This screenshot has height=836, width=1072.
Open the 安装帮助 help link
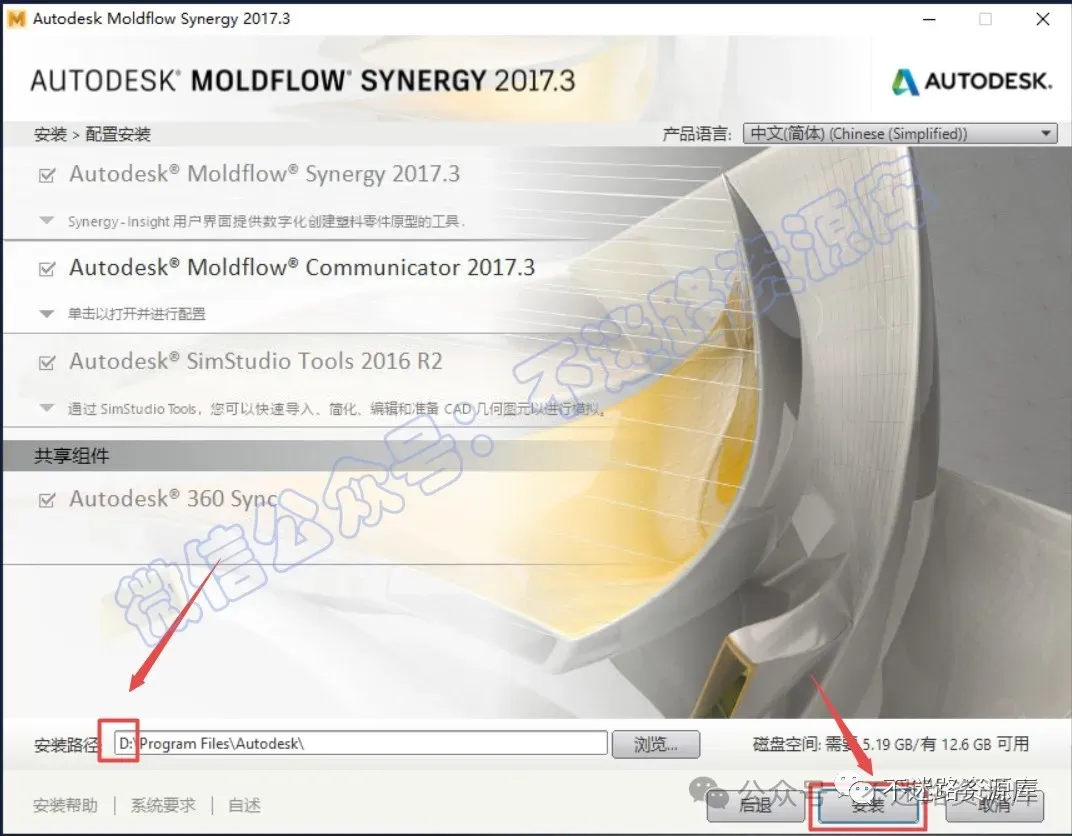click(66, 805)
